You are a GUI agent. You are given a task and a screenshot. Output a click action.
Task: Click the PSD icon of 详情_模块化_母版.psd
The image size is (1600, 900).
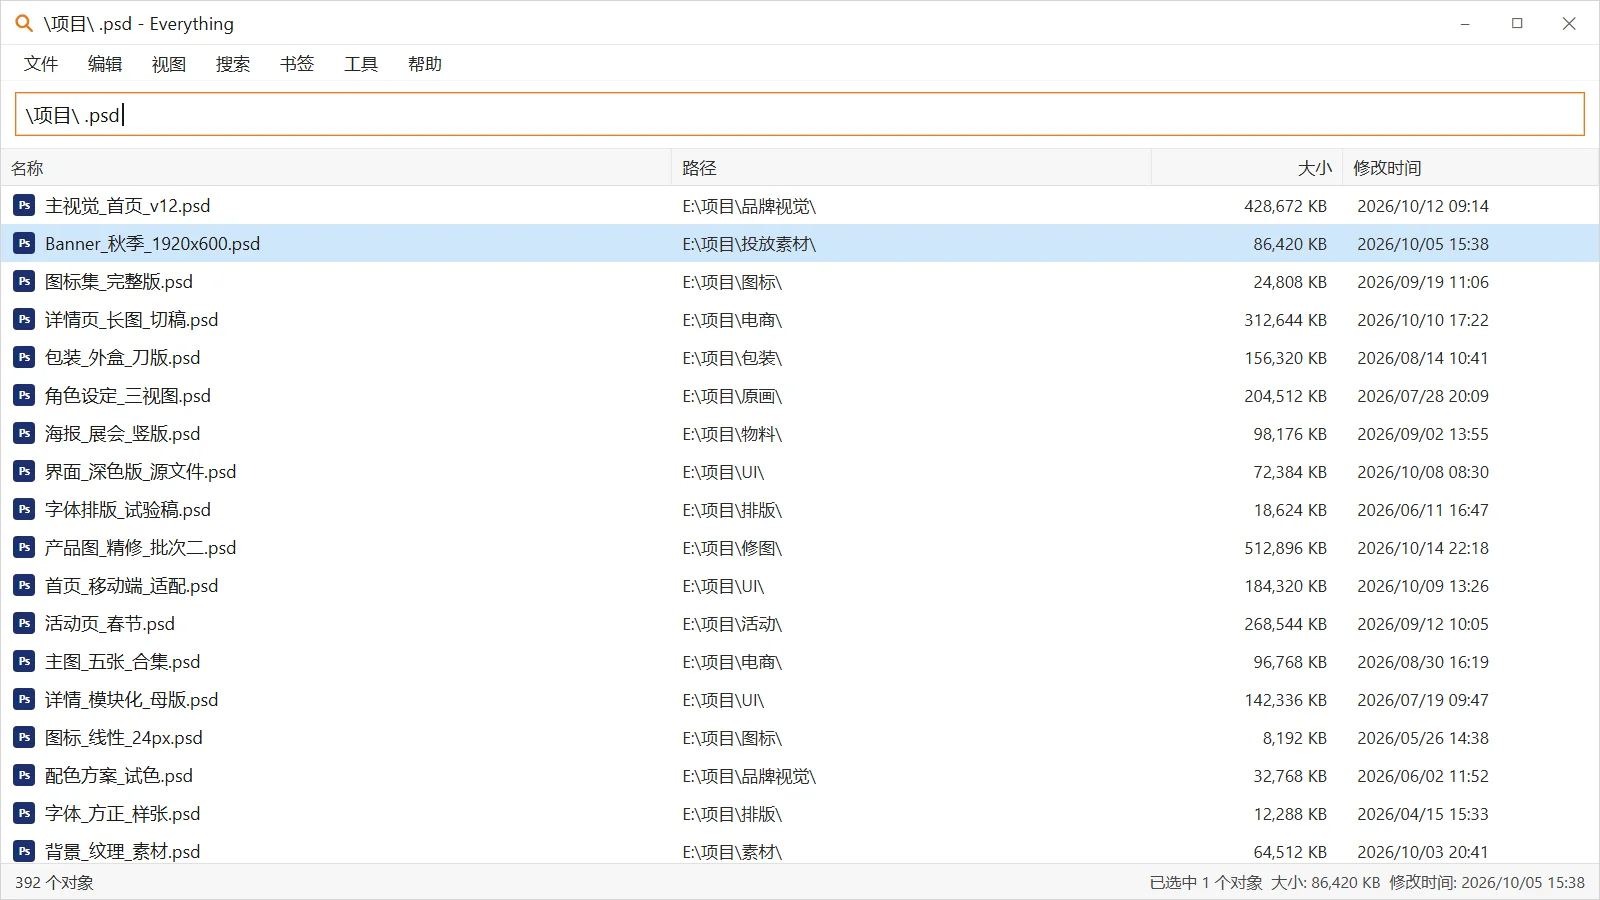coord(24,700)
